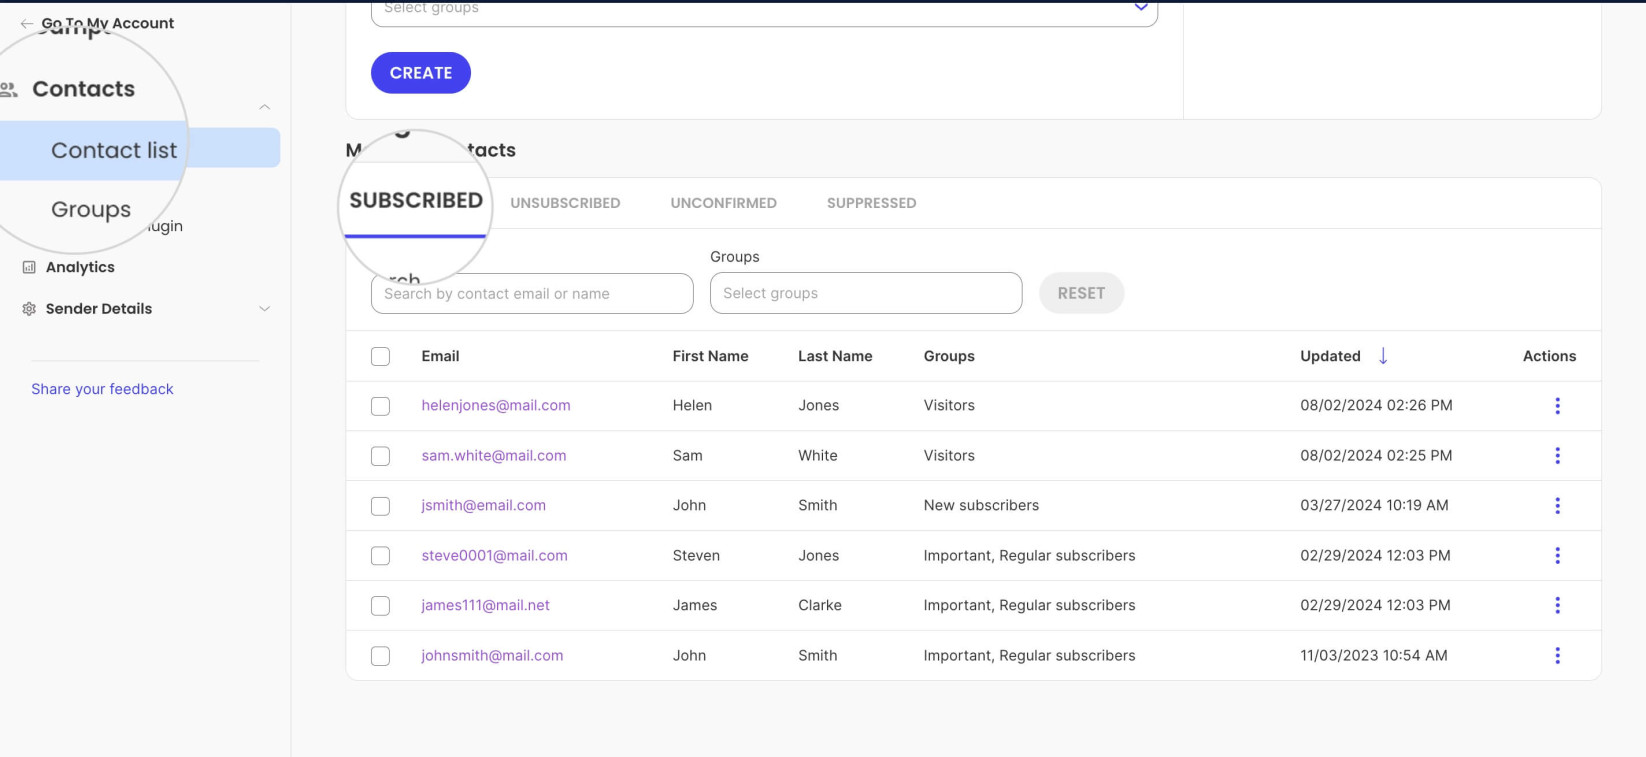Open Contact list in sidebar
This screenshot has width=1646, height=757.
point(114,150)
